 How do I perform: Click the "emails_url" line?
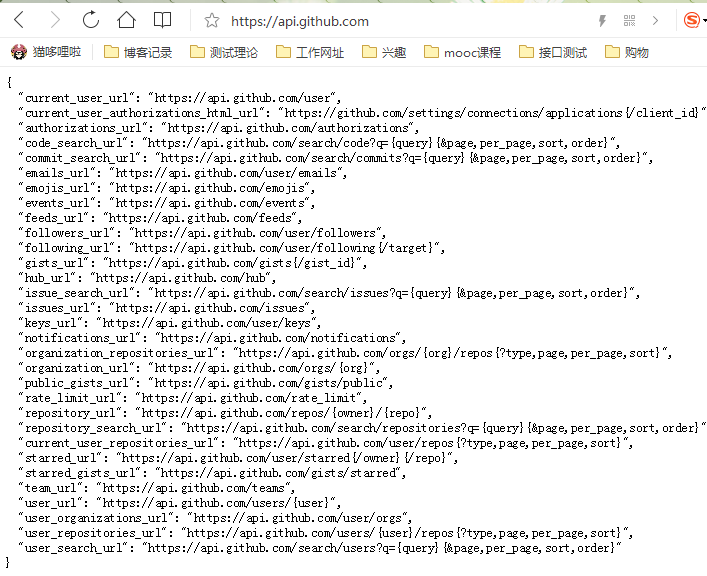(183, 173)
